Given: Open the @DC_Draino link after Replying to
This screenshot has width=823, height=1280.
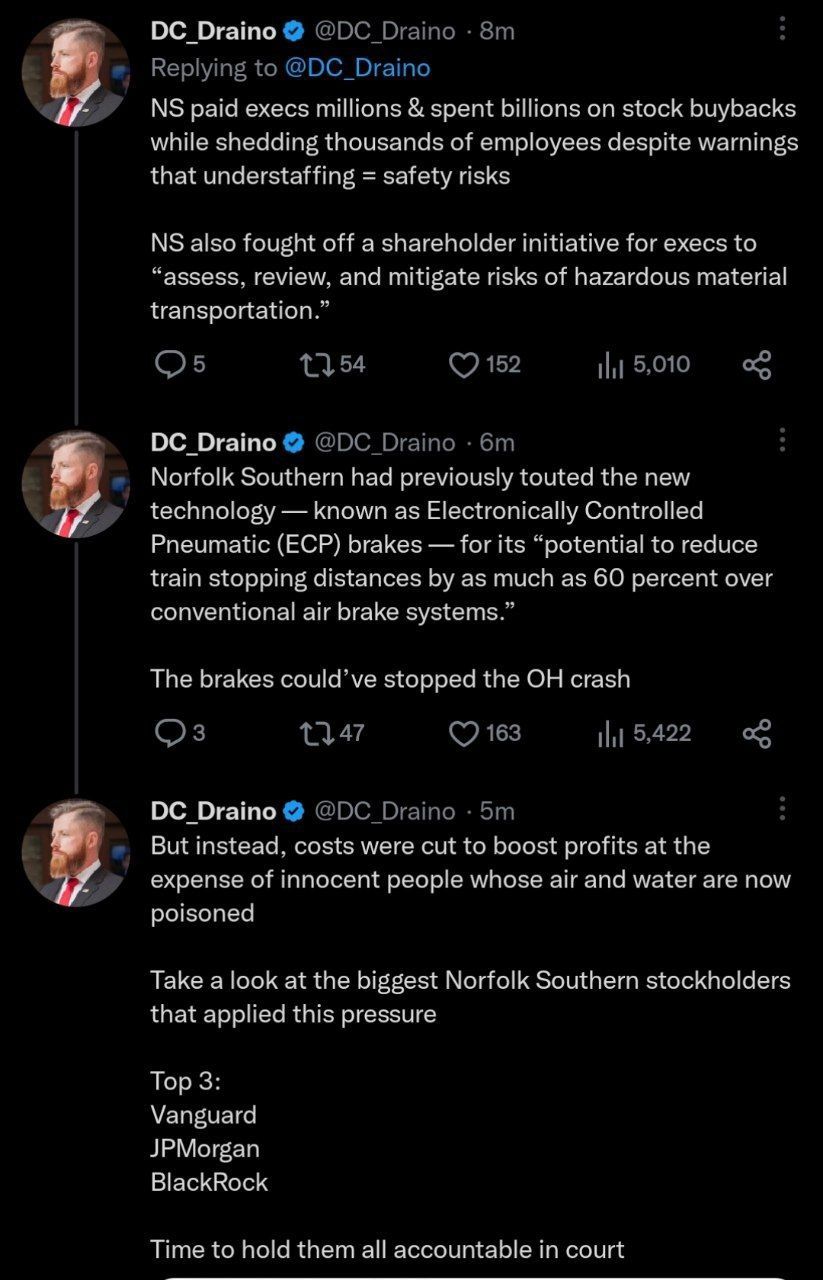Looking at the screenshot, I should (x=357, y=68).
